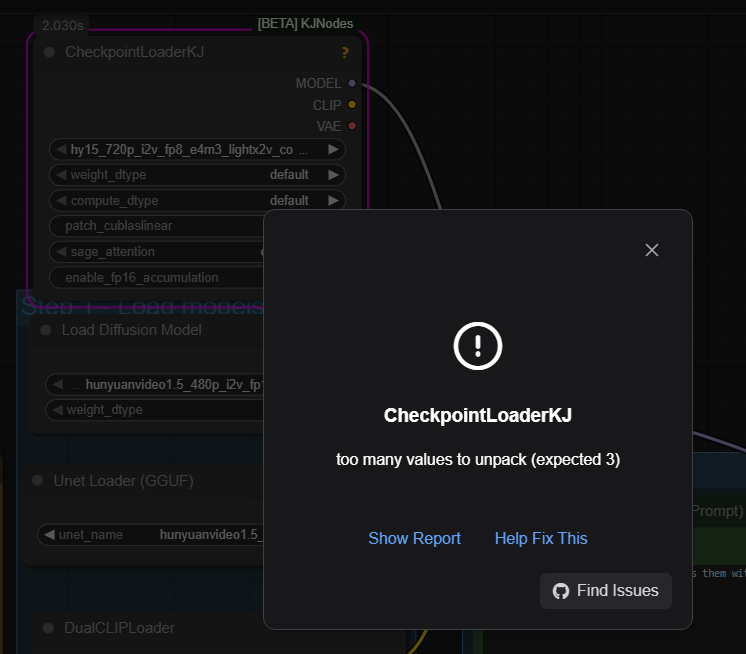Collapse the Unet Loader (GGUF) node dot
The image size is (746, 654).
[x=37, y=481]
